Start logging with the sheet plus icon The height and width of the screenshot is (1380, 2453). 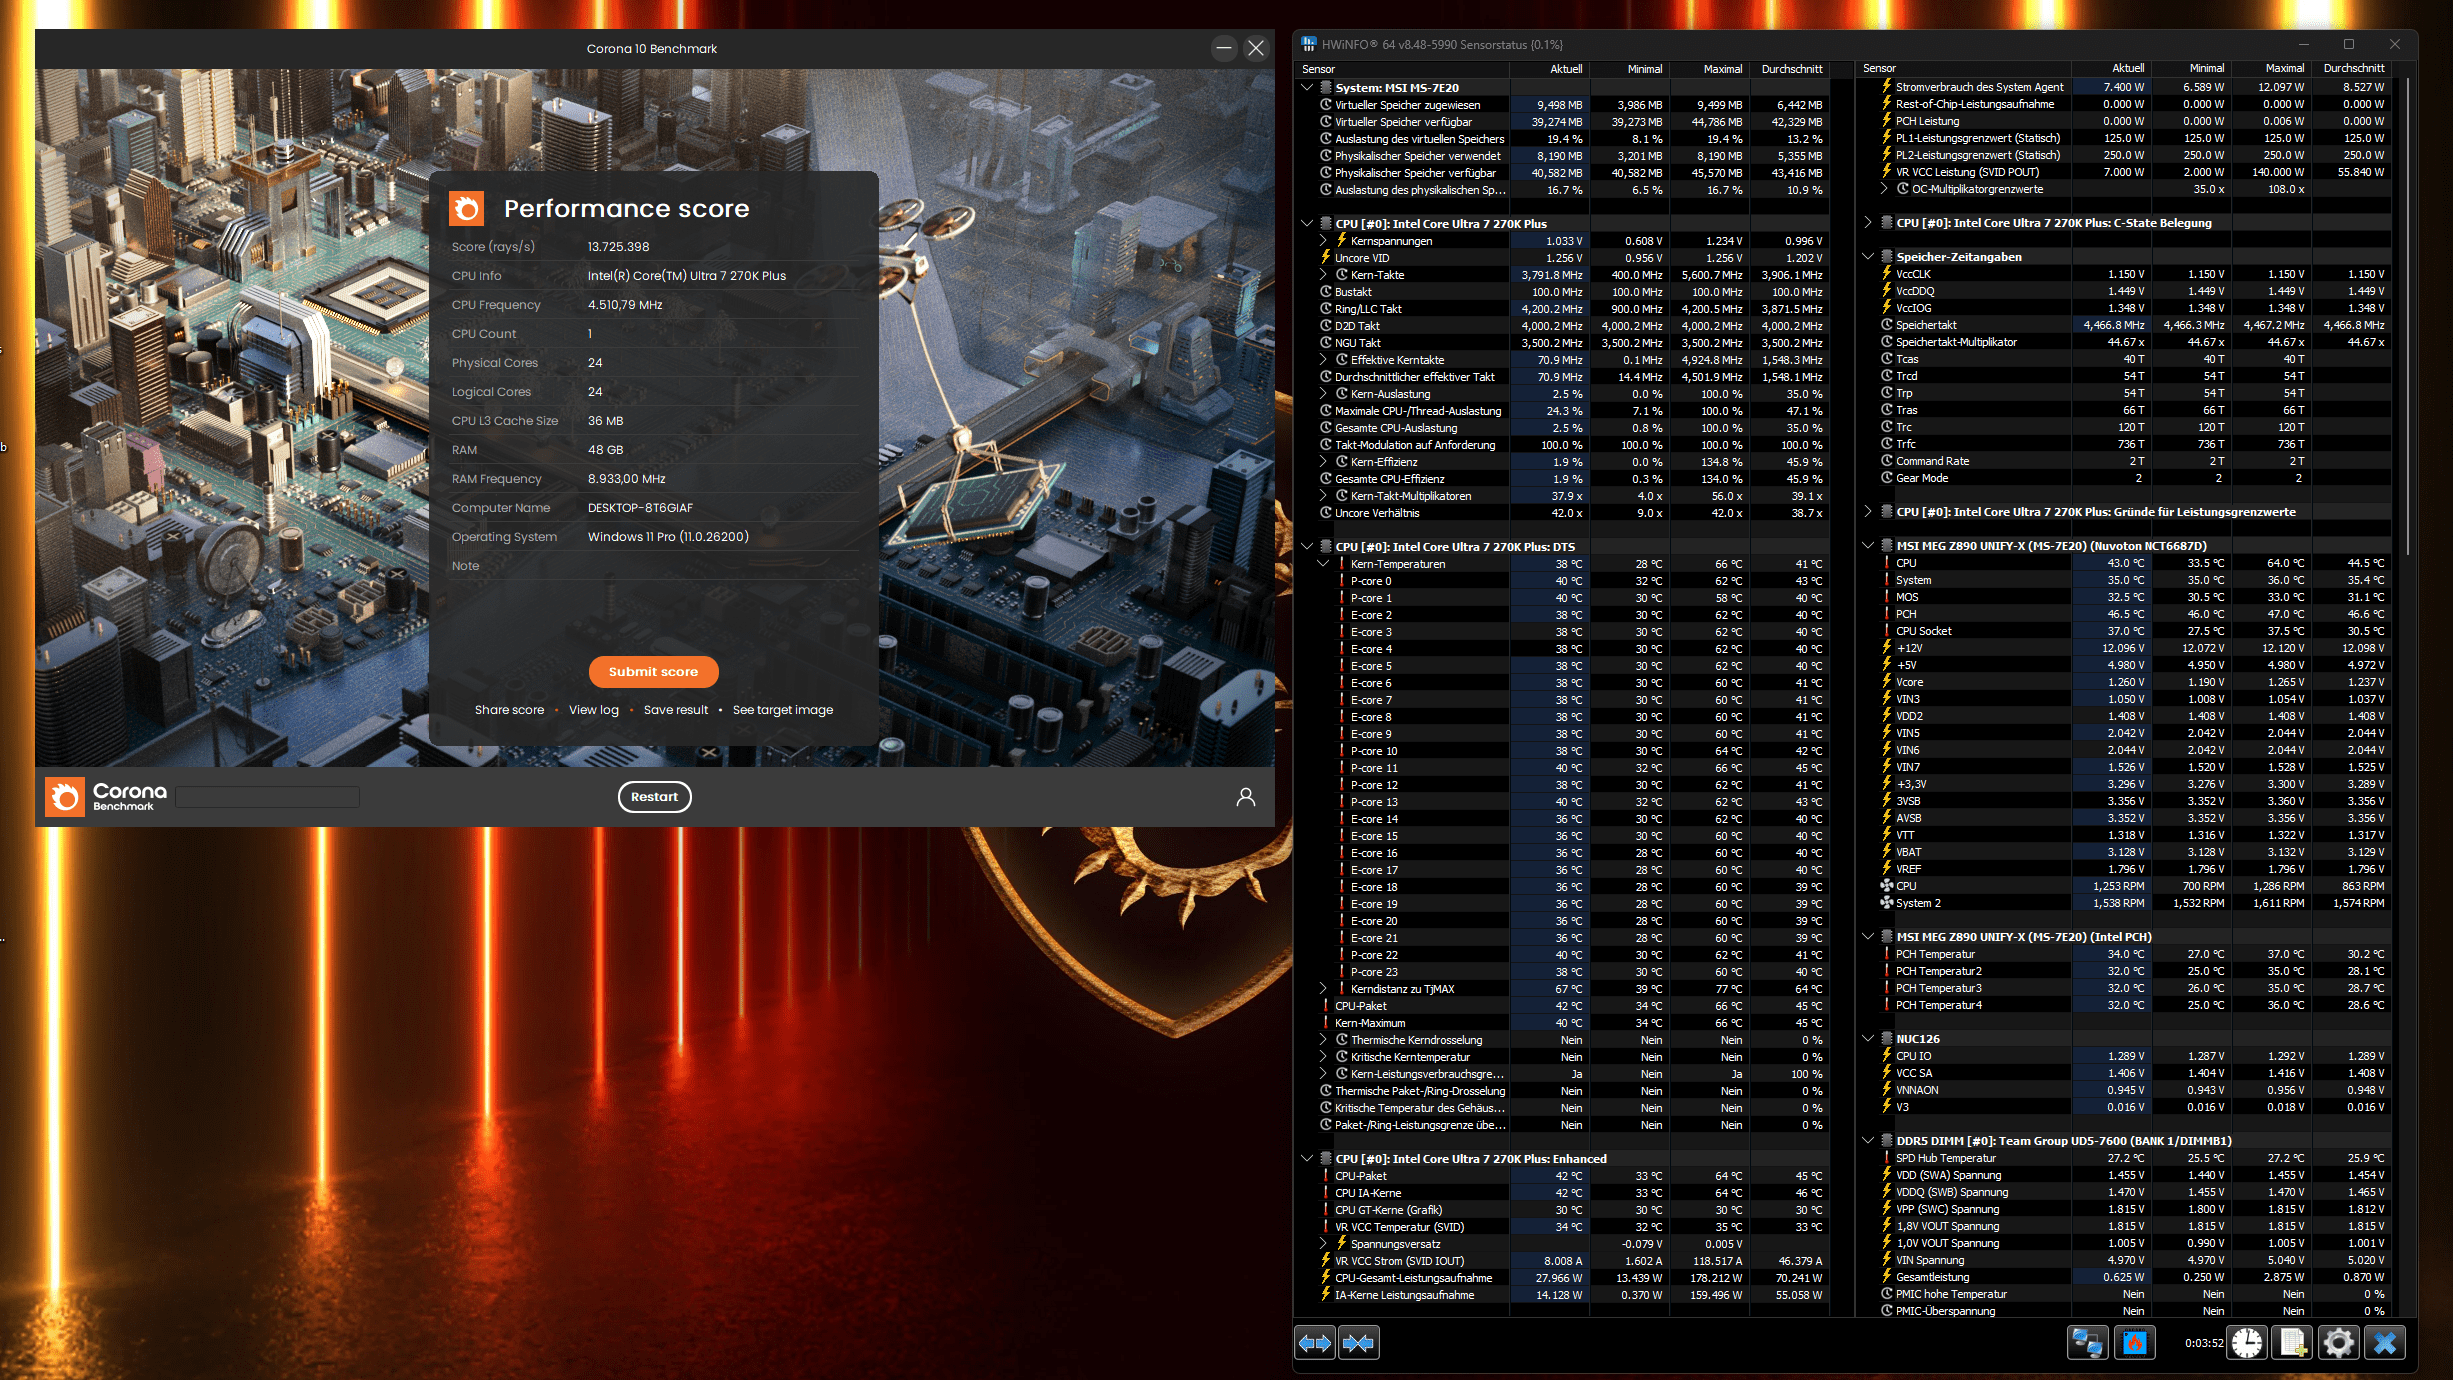click(x=2293, y=1343)
